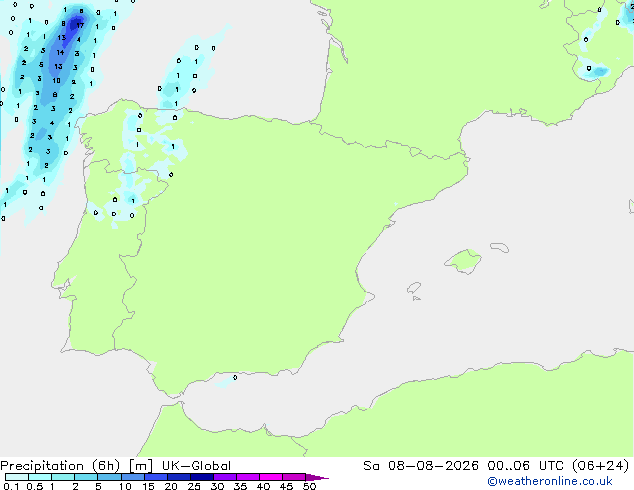The width and height of the screenshot is (634, 490).
Task: Click the '(06+24)' forecast run text
Action: (x=601, y=466)
